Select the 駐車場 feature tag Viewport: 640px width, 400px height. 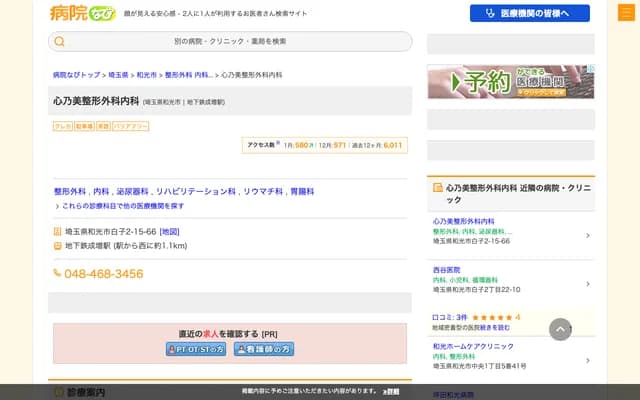tap(84, 127)
